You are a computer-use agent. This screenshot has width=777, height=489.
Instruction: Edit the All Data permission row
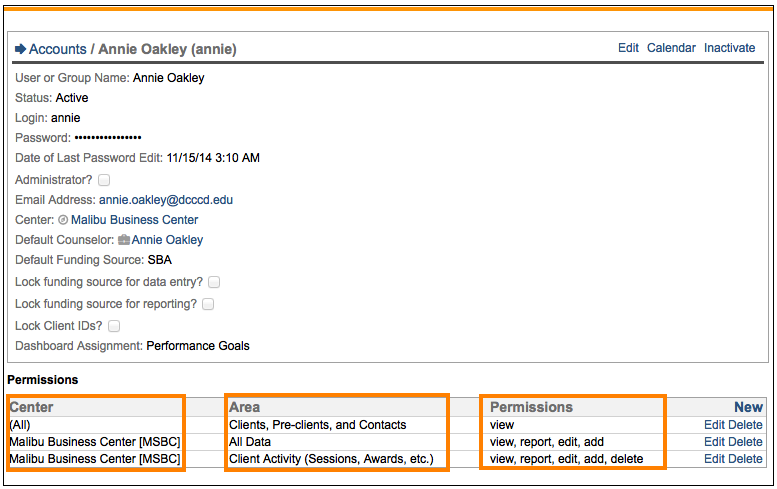[714, 442]
